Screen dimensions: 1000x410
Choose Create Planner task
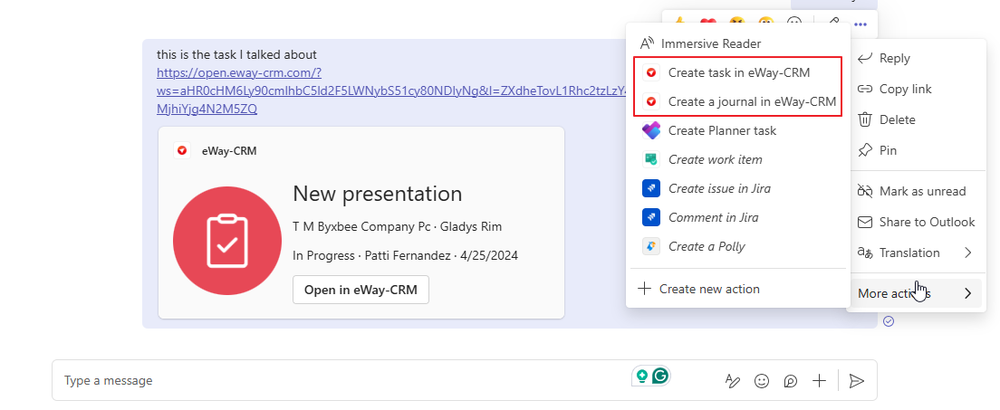coord(721,130)
